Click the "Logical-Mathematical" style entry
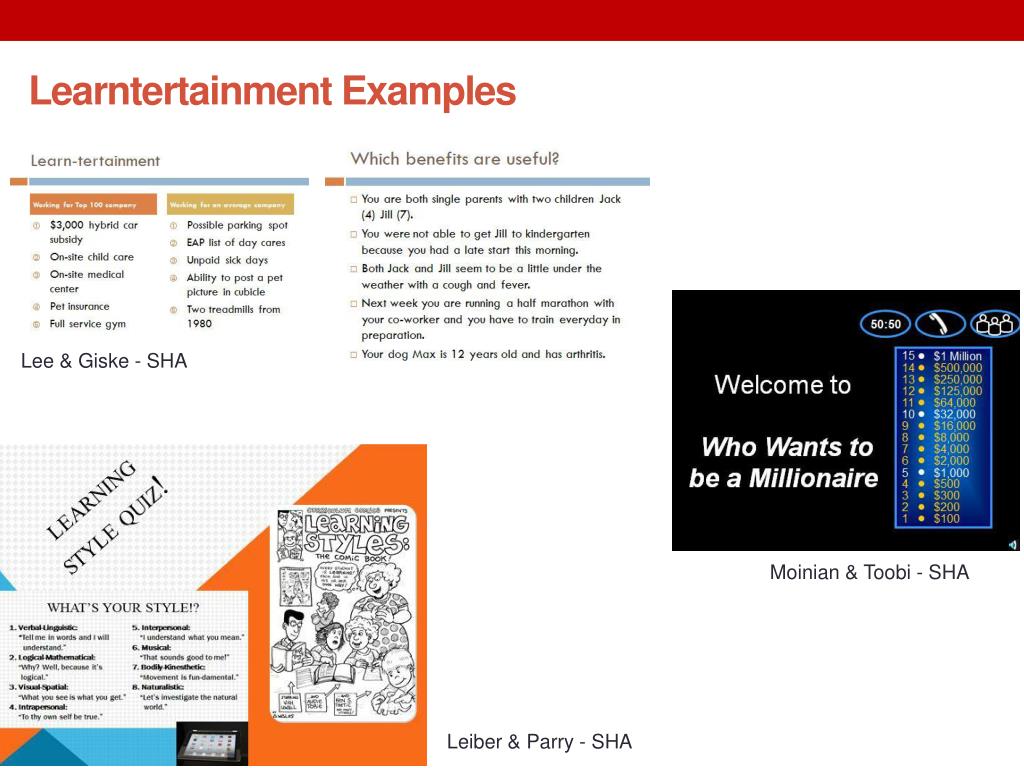This screenshot has height=768, width=1024. [x=56, y=667]
